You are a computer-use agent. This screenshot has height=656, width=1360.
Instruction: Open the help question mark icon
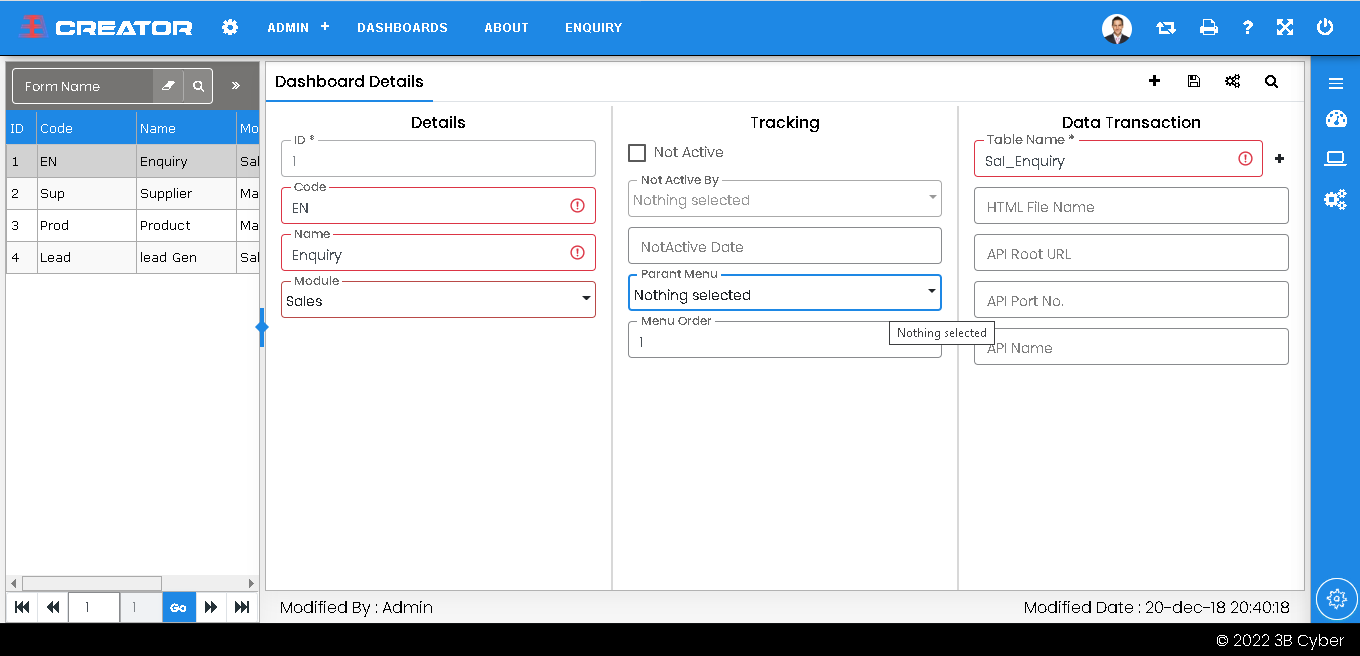tap(1247, 28)
